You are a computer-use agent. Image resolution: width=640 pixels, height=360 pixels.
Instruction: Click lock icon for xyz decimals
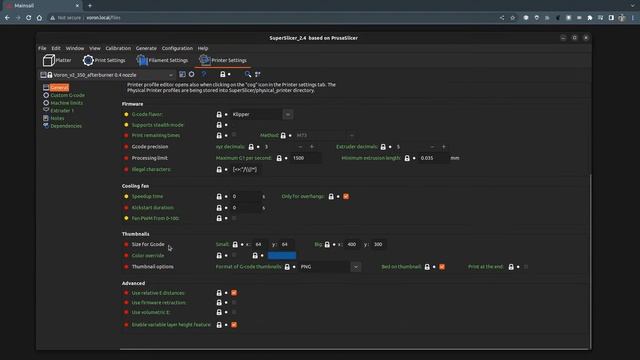click(251, 147)
